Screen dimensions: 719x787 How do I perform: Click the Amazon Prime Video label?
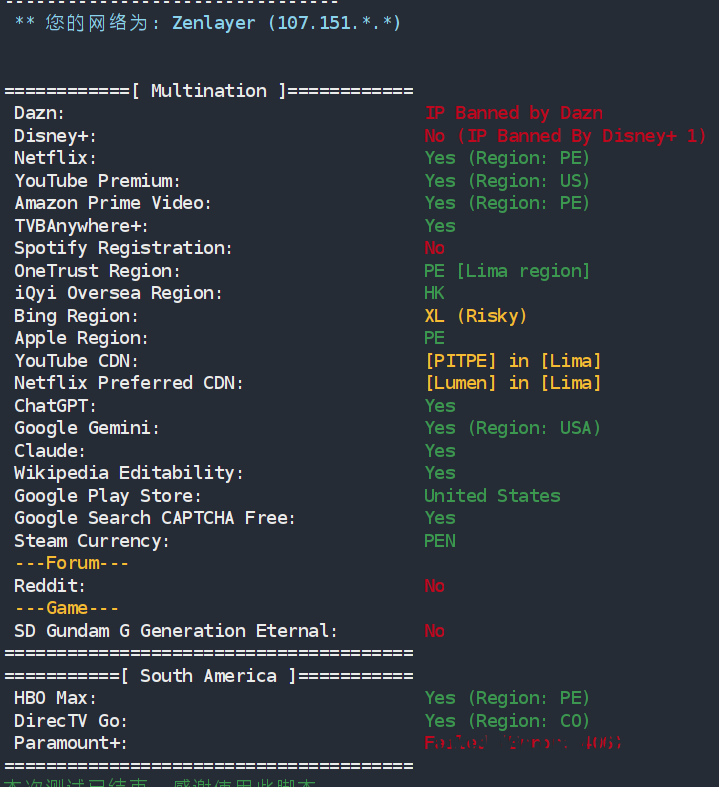pyautogui.click(x=113, y=203)
